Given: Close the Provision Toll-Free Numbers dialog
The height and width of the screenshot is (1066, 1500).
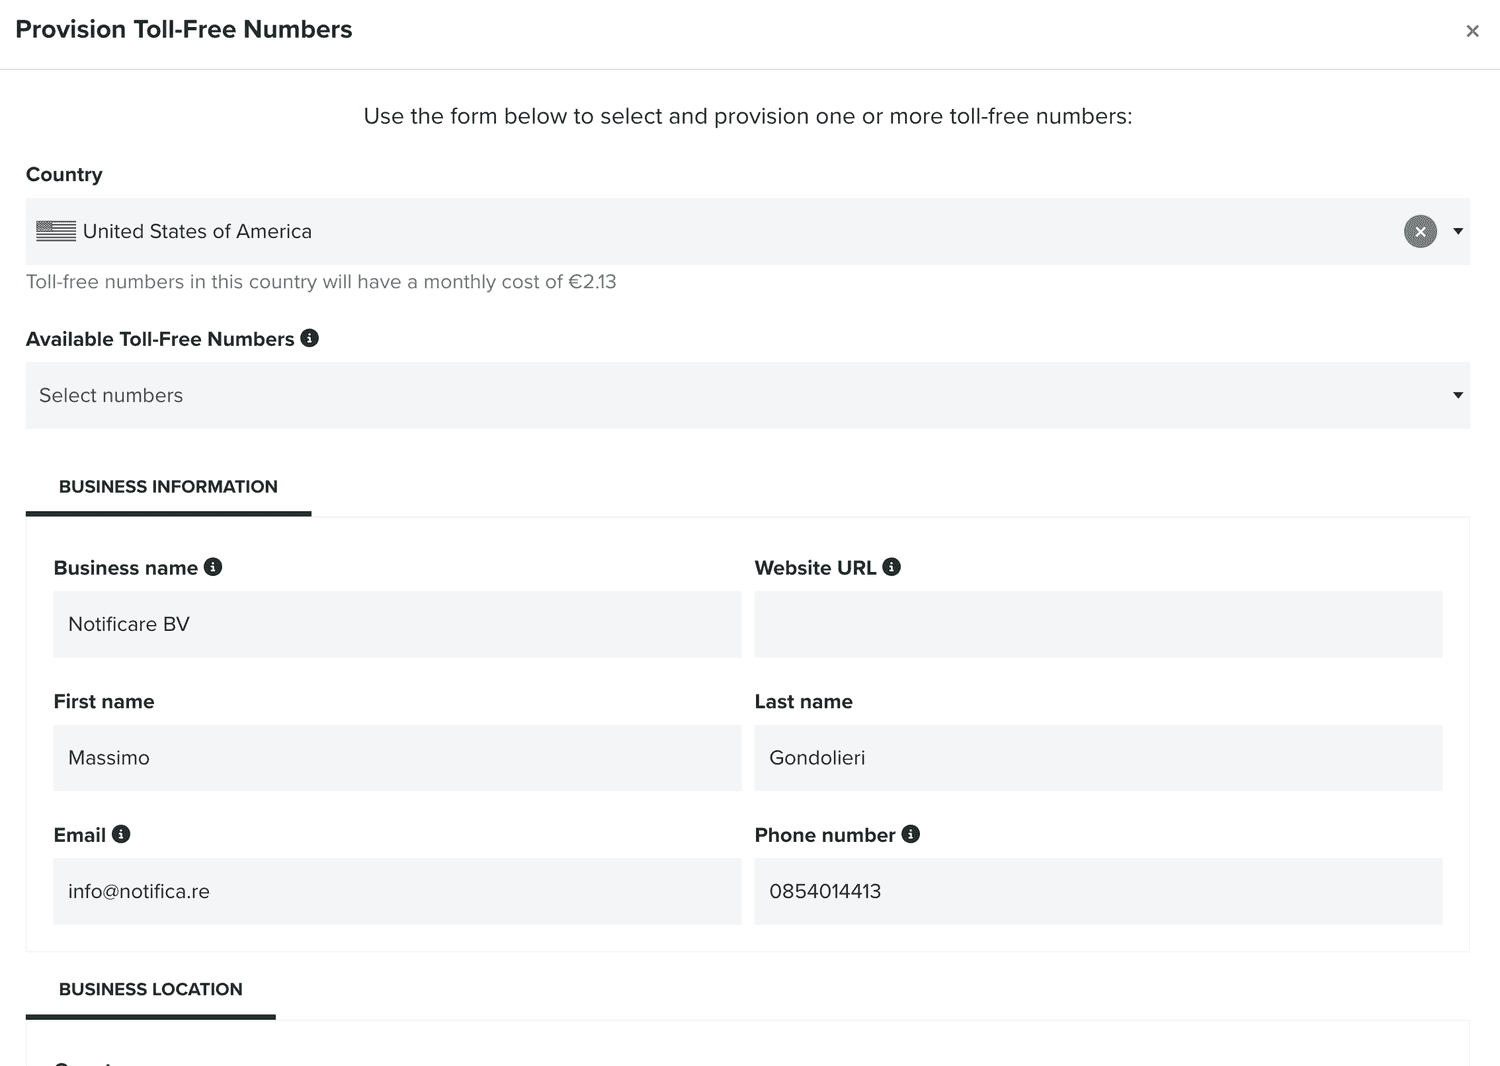Looking at the screenshot, I should 1472,31.
